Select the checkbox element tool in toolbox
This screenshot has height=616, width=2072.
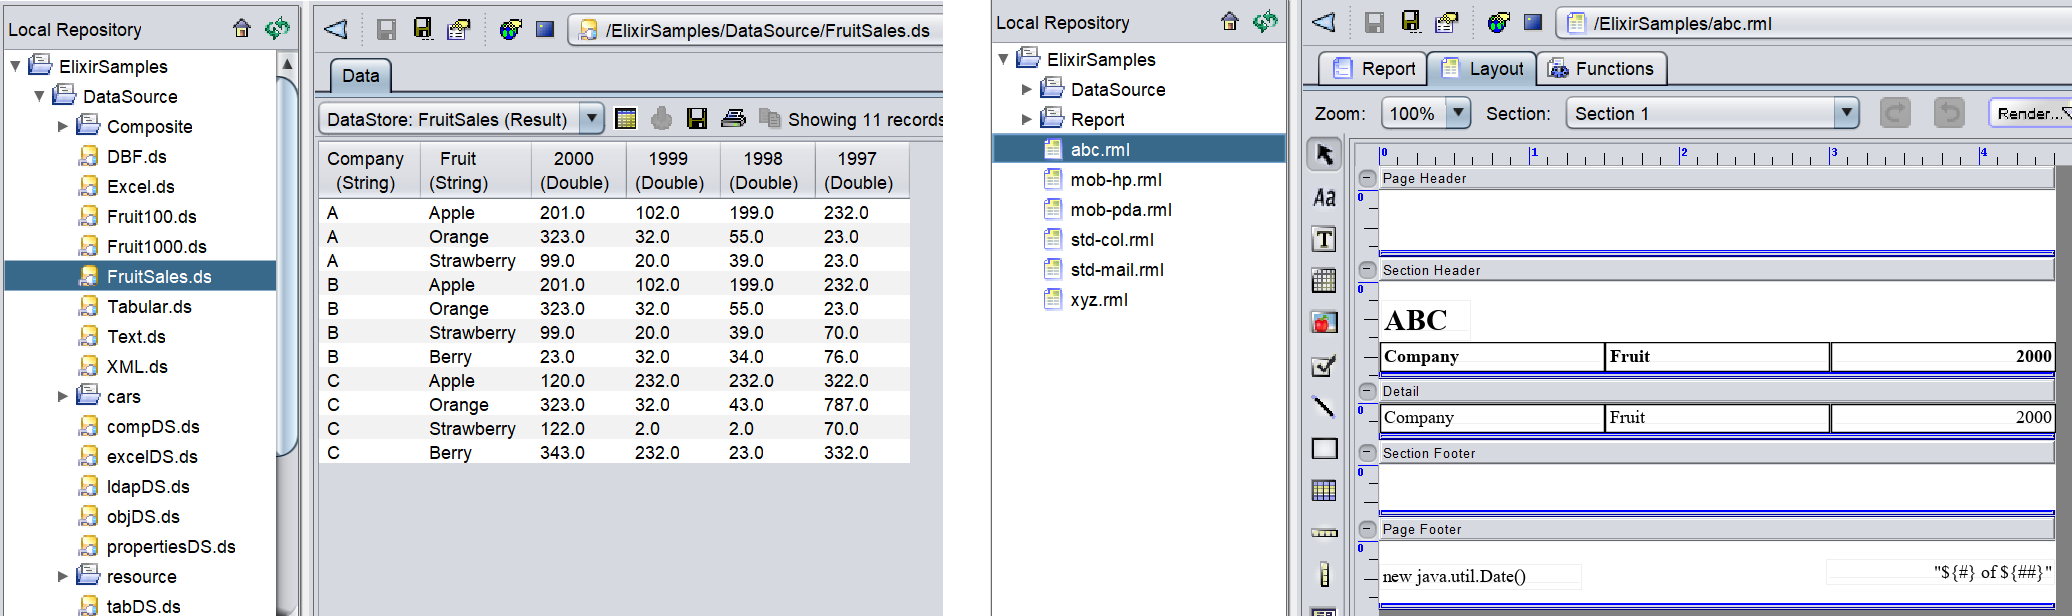pos(1324,366)
